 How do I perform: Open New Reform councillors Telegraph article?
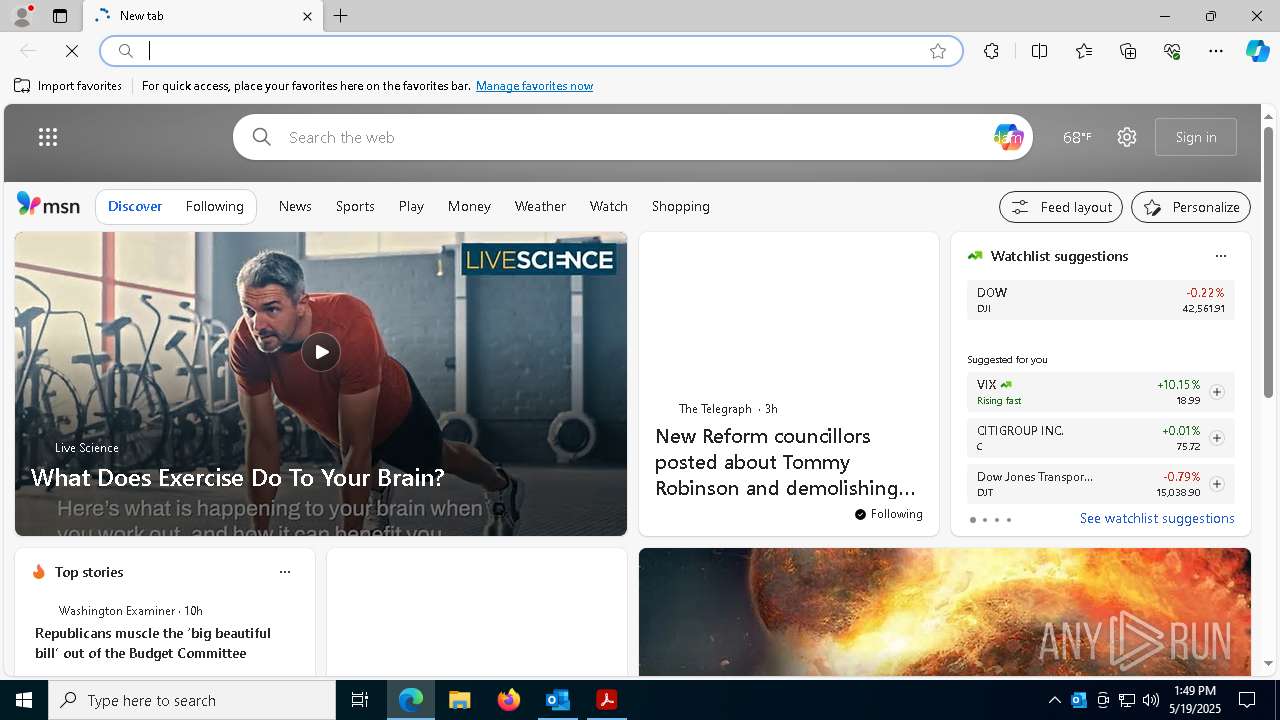[x=785, y=462]
